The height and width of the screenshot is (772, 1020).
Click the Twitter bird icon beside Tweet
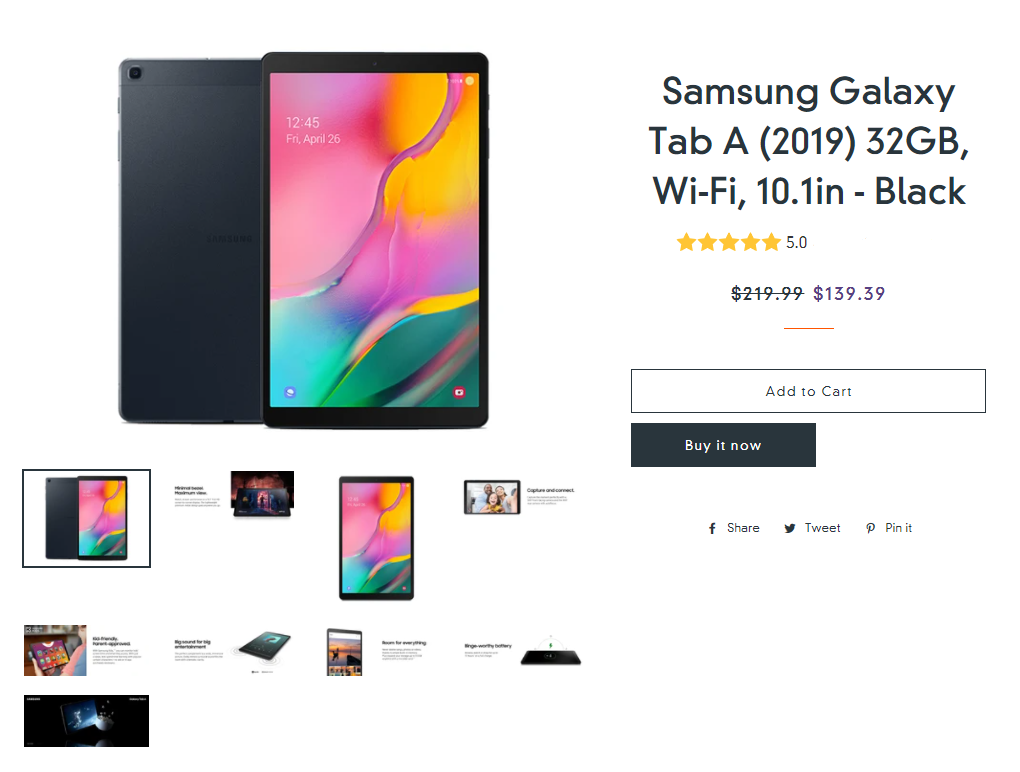[790, 529]
